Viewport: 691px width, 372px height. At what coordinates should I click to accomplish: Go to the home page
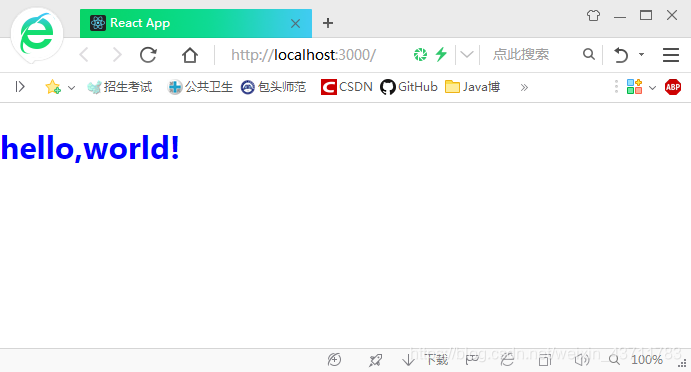click(x=190, y=55)
